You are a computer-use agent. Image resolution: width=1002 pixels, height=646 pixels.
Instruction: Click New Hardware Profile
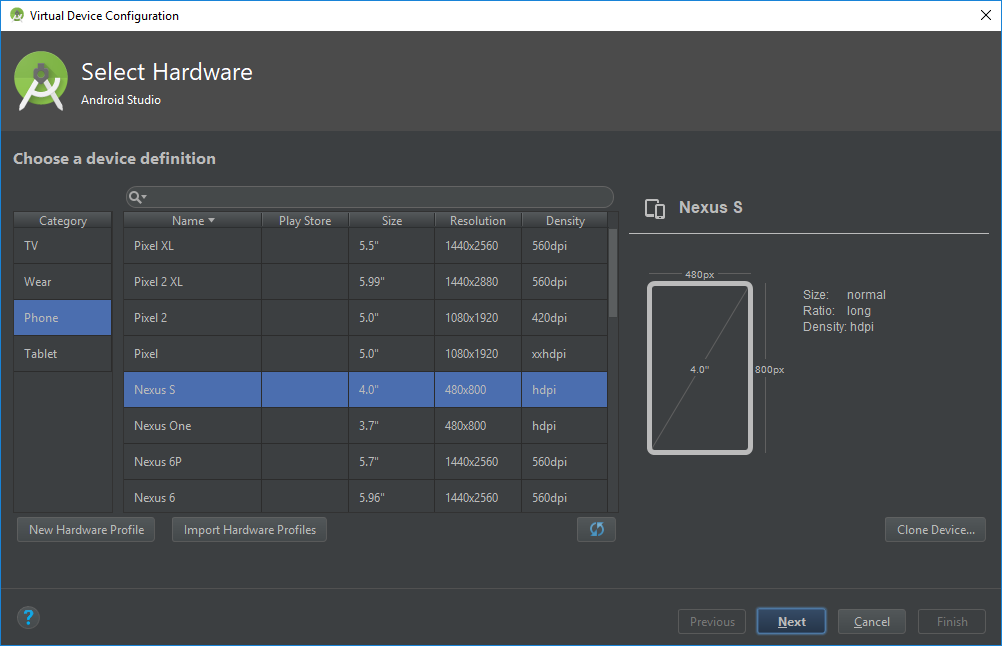click(86, 530)
